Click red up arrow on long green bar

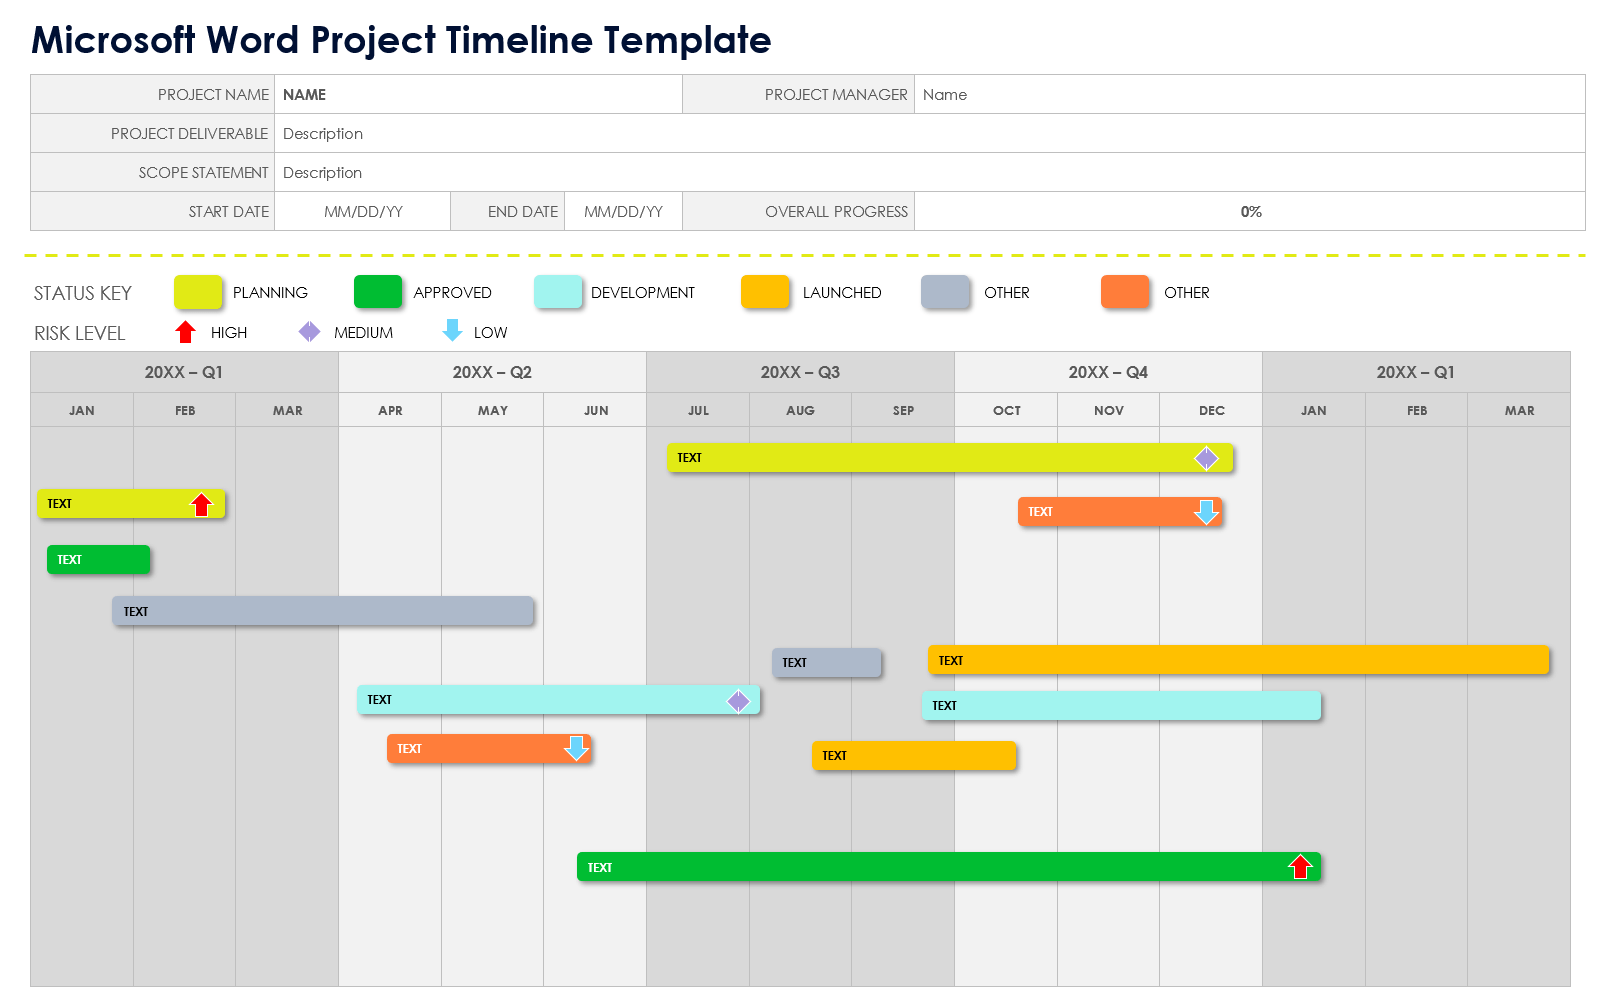(1300, 867)
